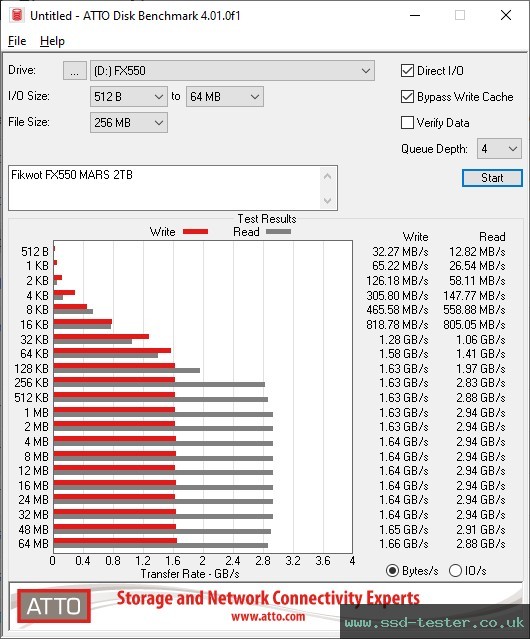Click the 48 MB write value 1.65 GB/s
Viewport: 530px width, 639px height.
click(404, 530)
